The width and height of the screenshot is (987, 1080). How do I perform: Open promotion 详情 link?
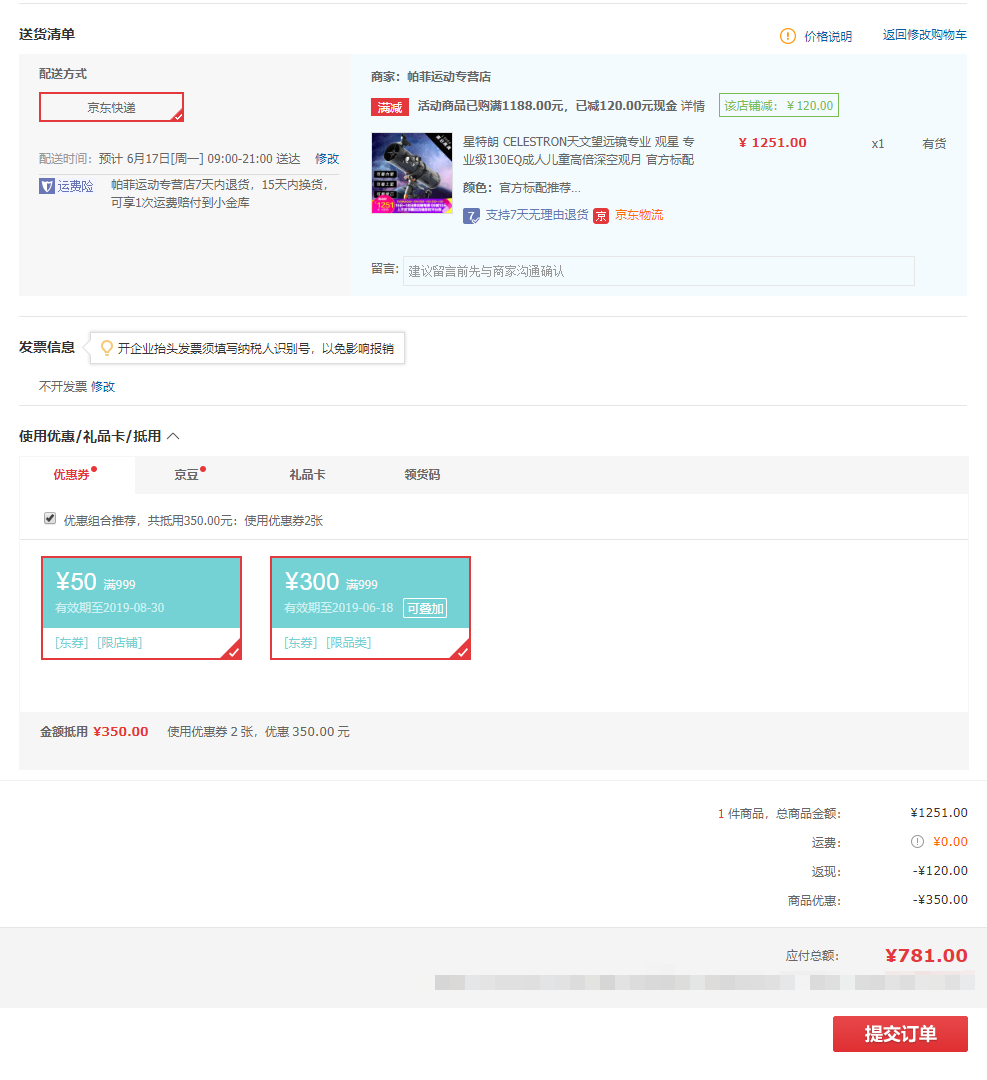693,105
